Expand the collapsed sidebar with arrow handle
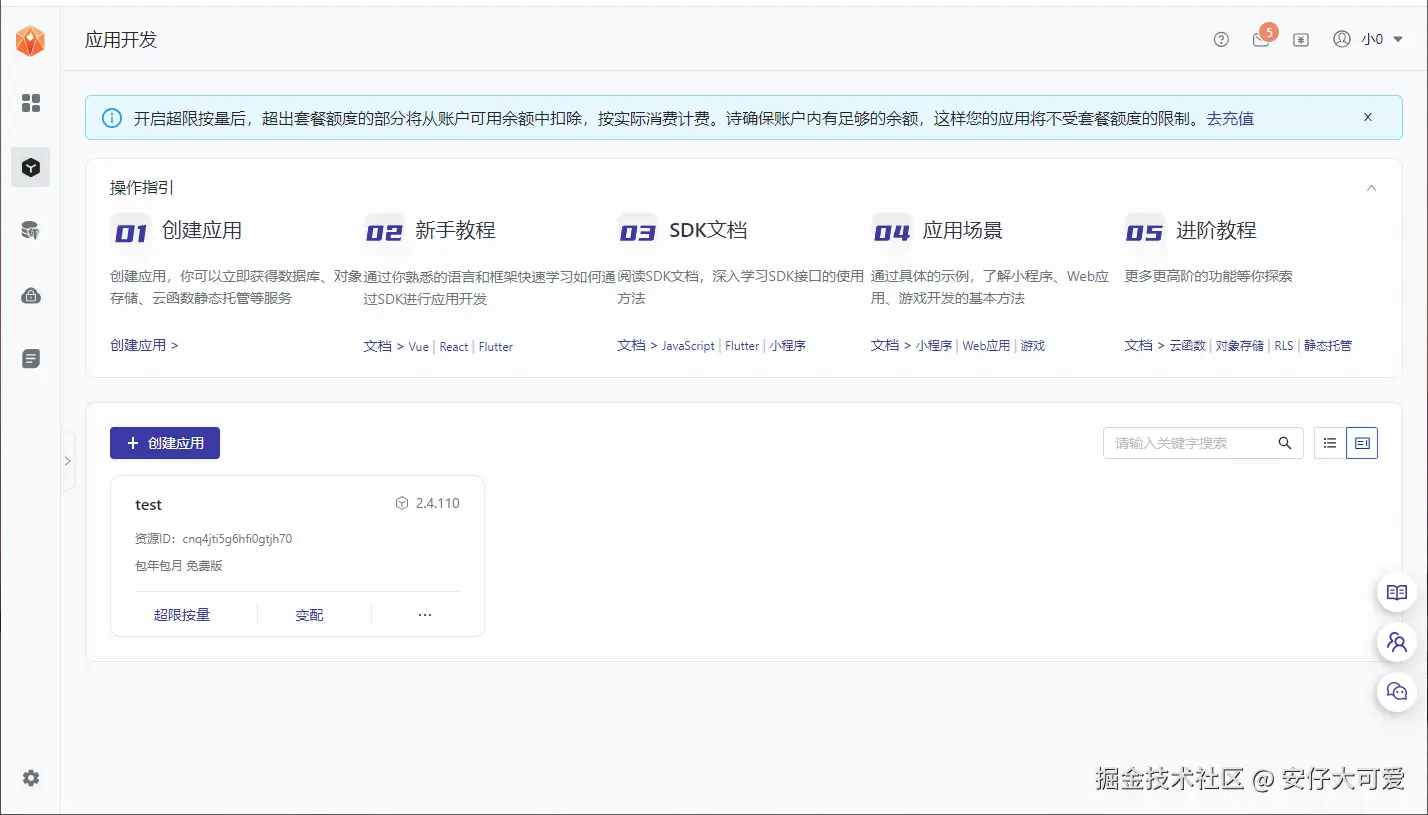Image resolution: width=1428 pixels, height=815 pixels. (67, 461)
